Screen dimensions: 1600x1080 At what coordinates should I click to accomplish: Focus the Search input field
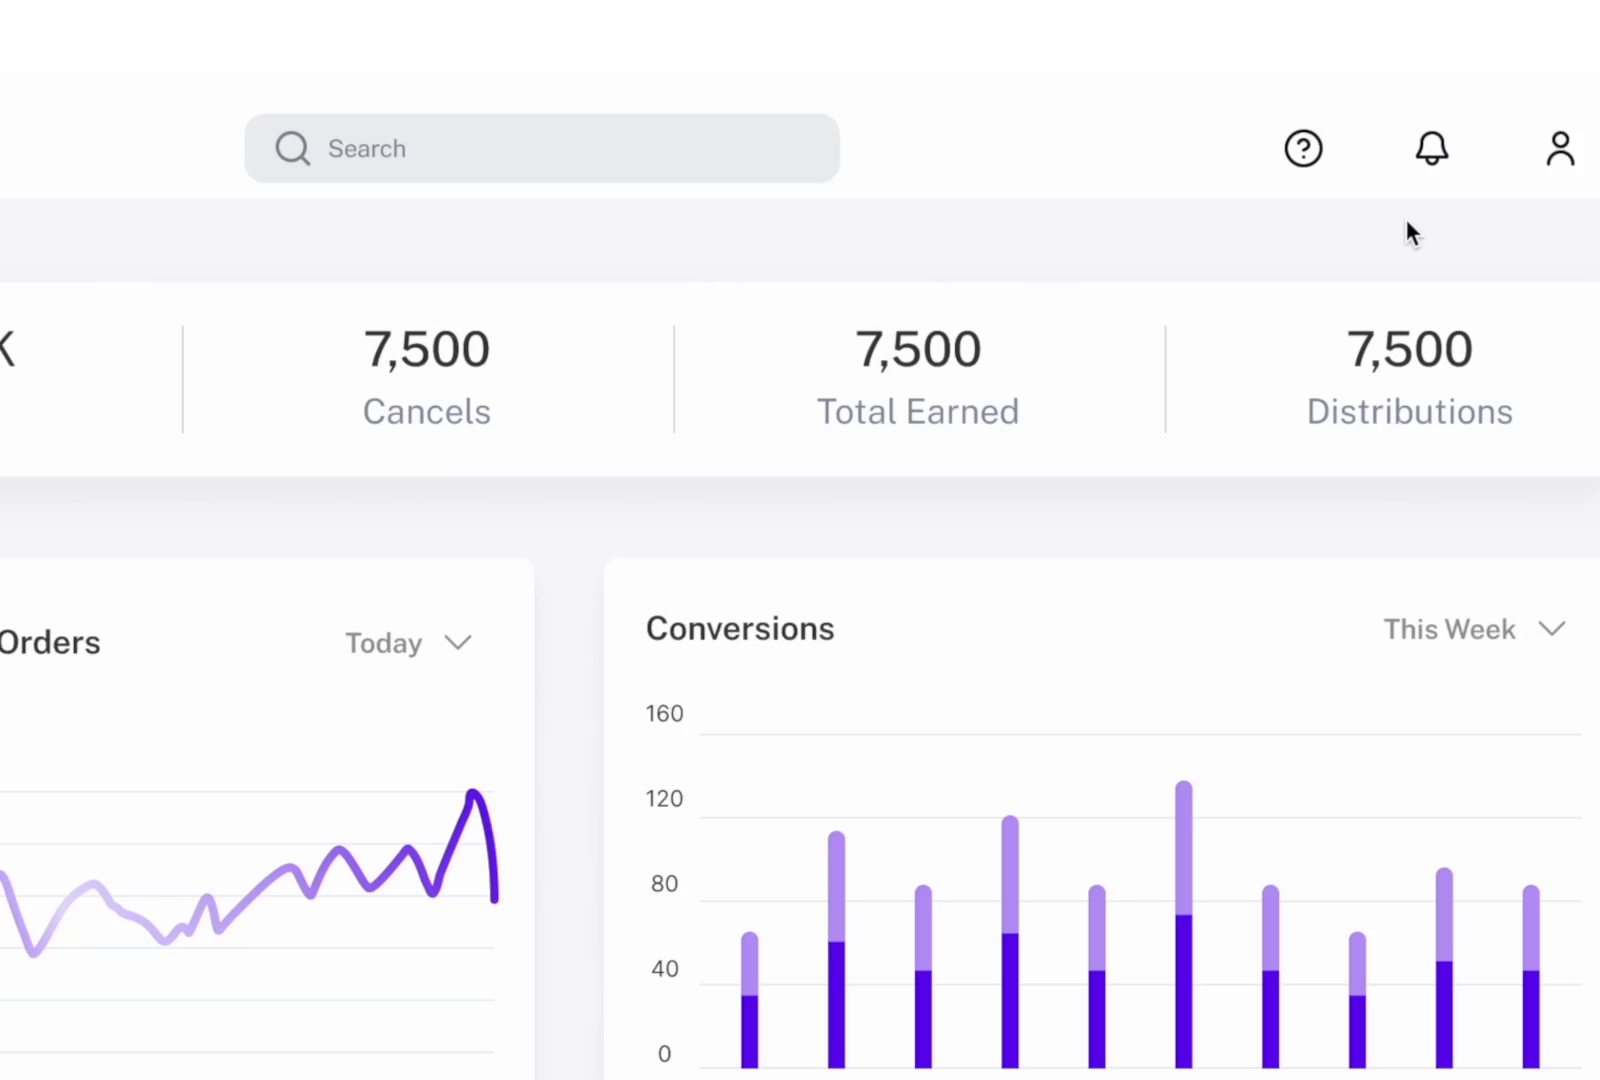542,148
